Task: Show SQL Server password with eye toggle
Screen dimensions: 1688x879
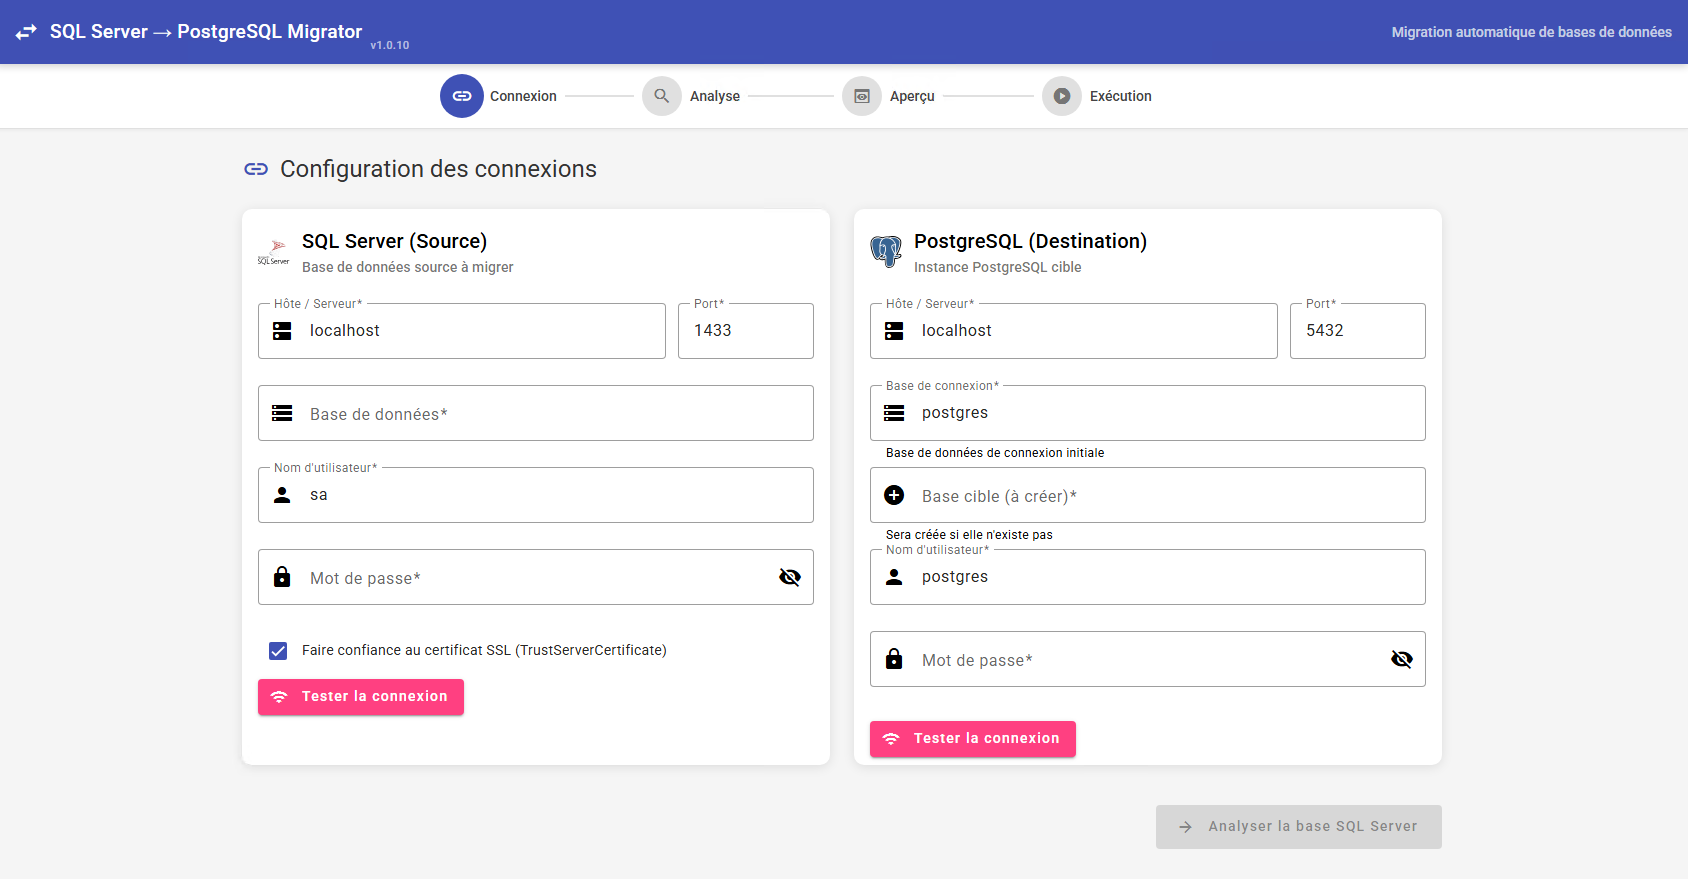Action: tap(790, 577)
